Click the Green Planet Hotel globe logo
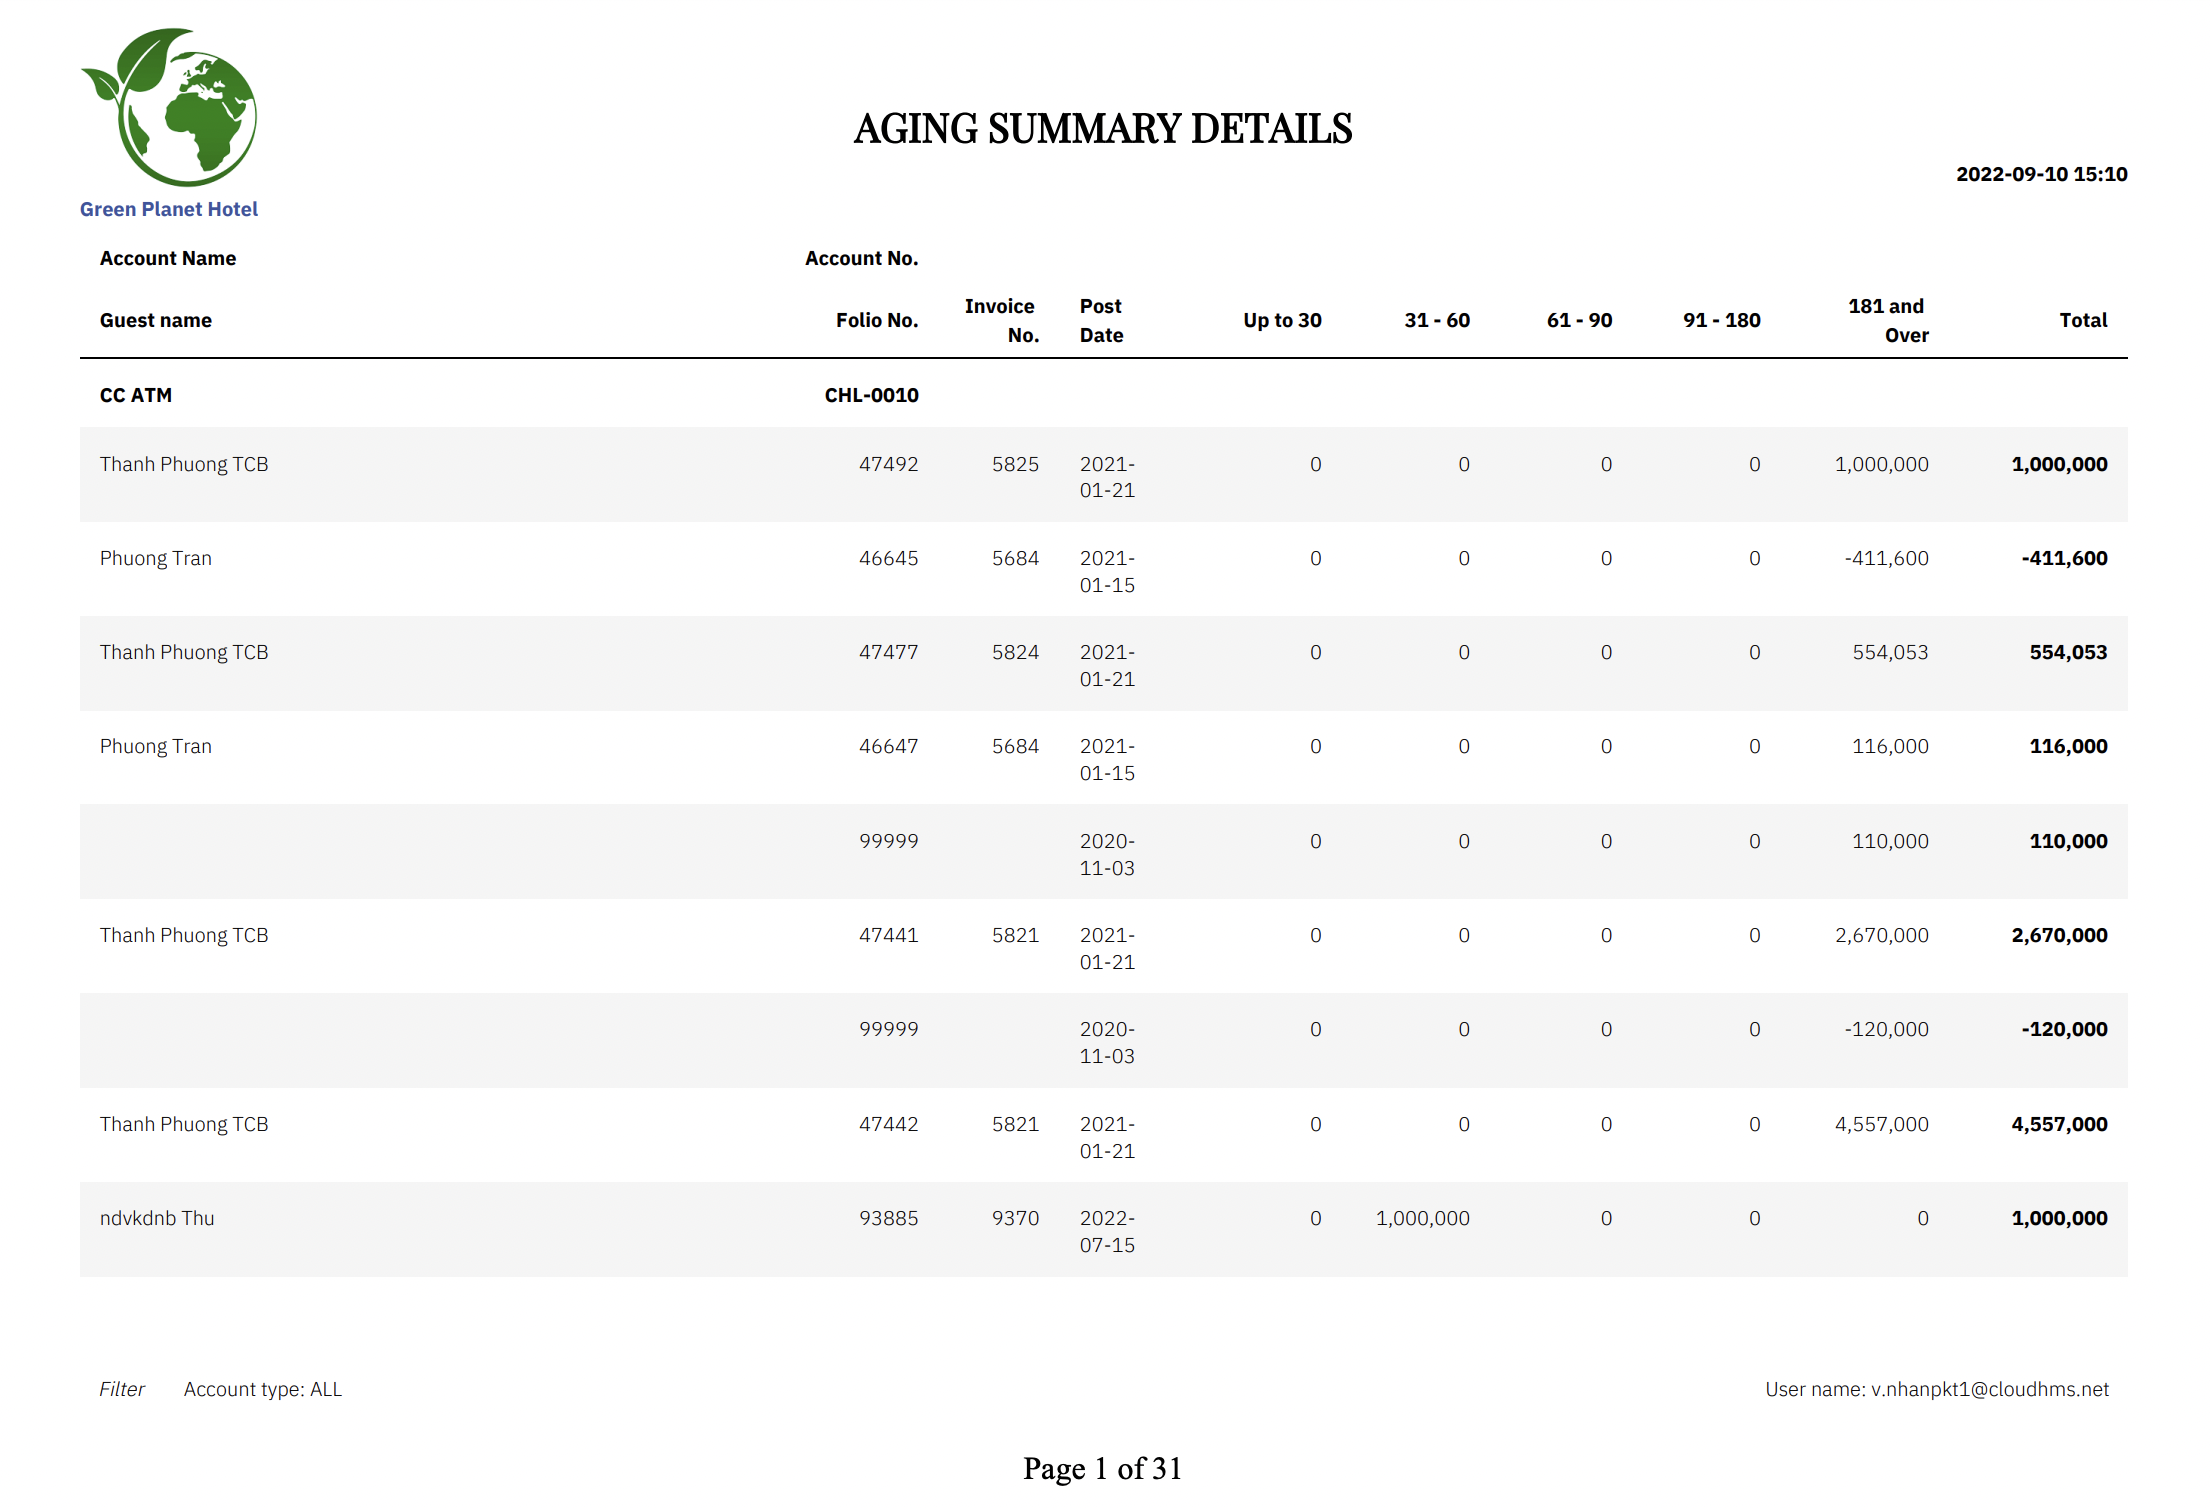2210x1508 pixels. click(170, 107)
